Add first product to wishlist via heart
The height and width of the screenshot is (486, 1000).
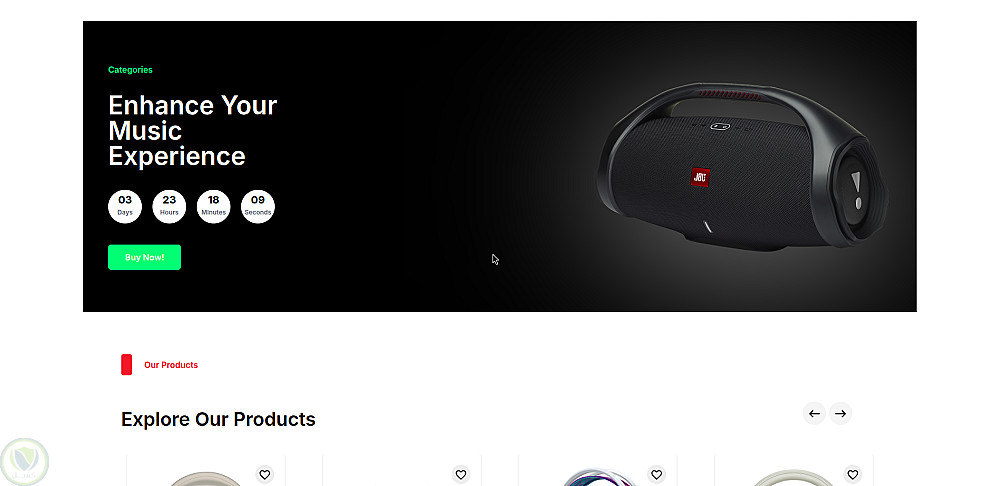[x=265, y=475]
